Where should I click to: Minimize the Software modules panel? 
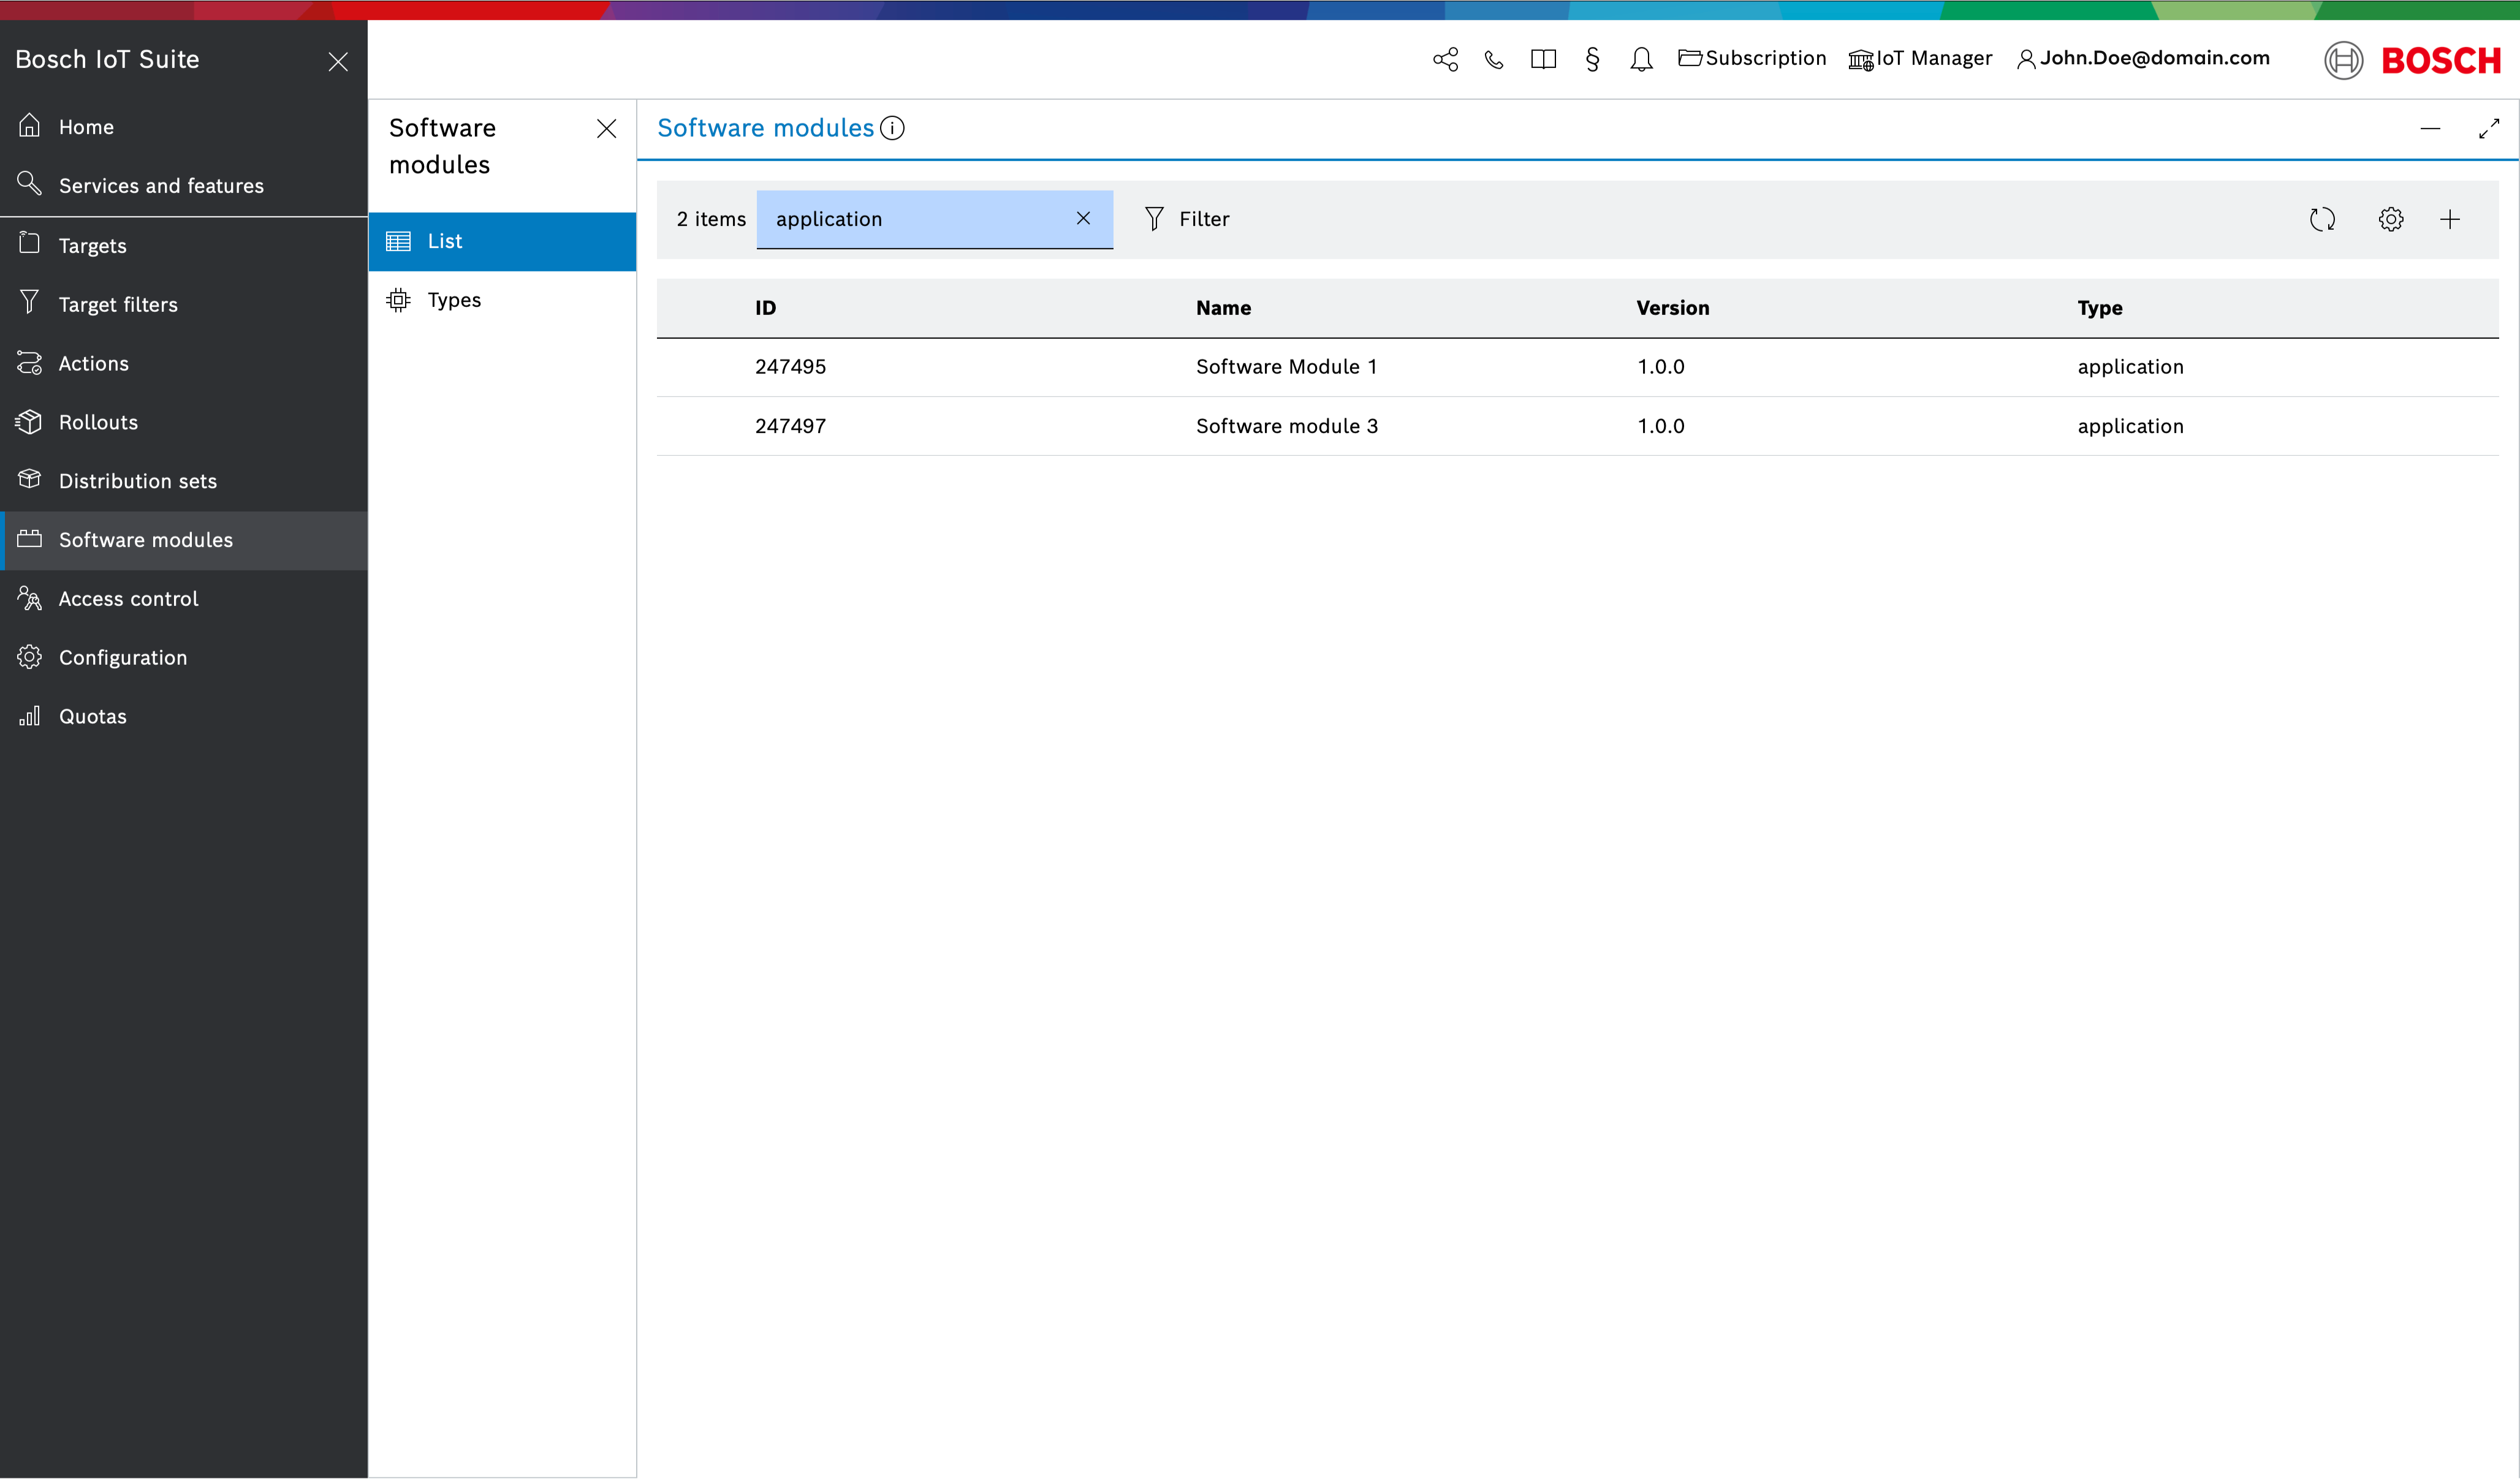coord(2430,129)
